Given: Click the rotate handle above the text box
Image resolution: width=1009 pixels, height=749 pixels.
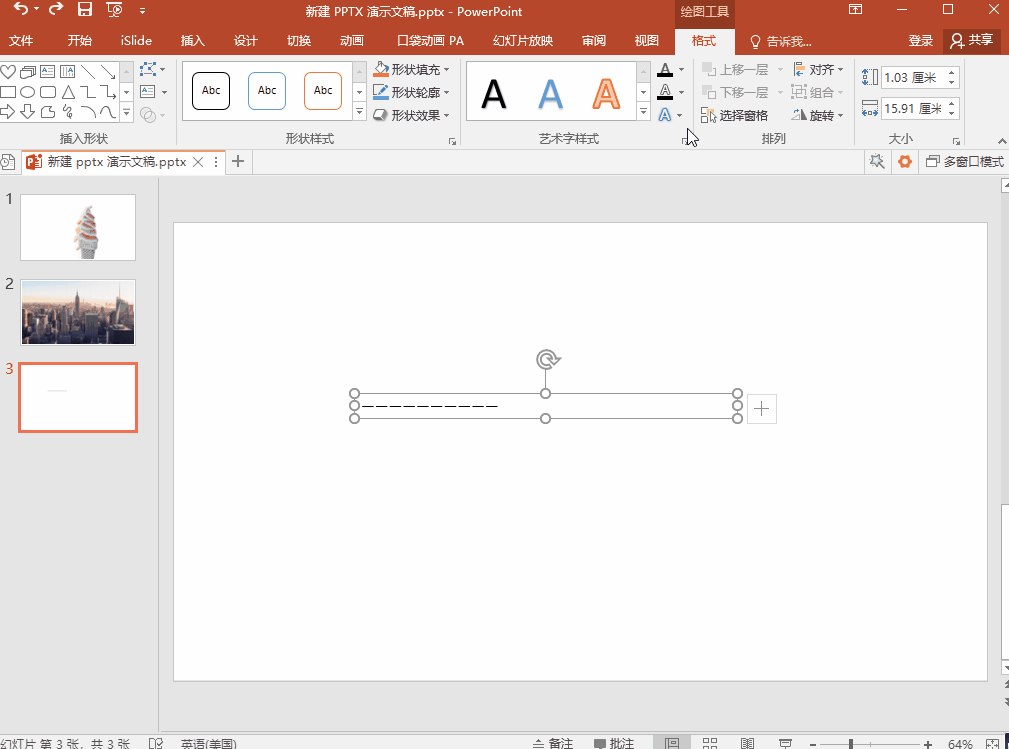Looking at the screenshot, I should (x=546, y=359).
